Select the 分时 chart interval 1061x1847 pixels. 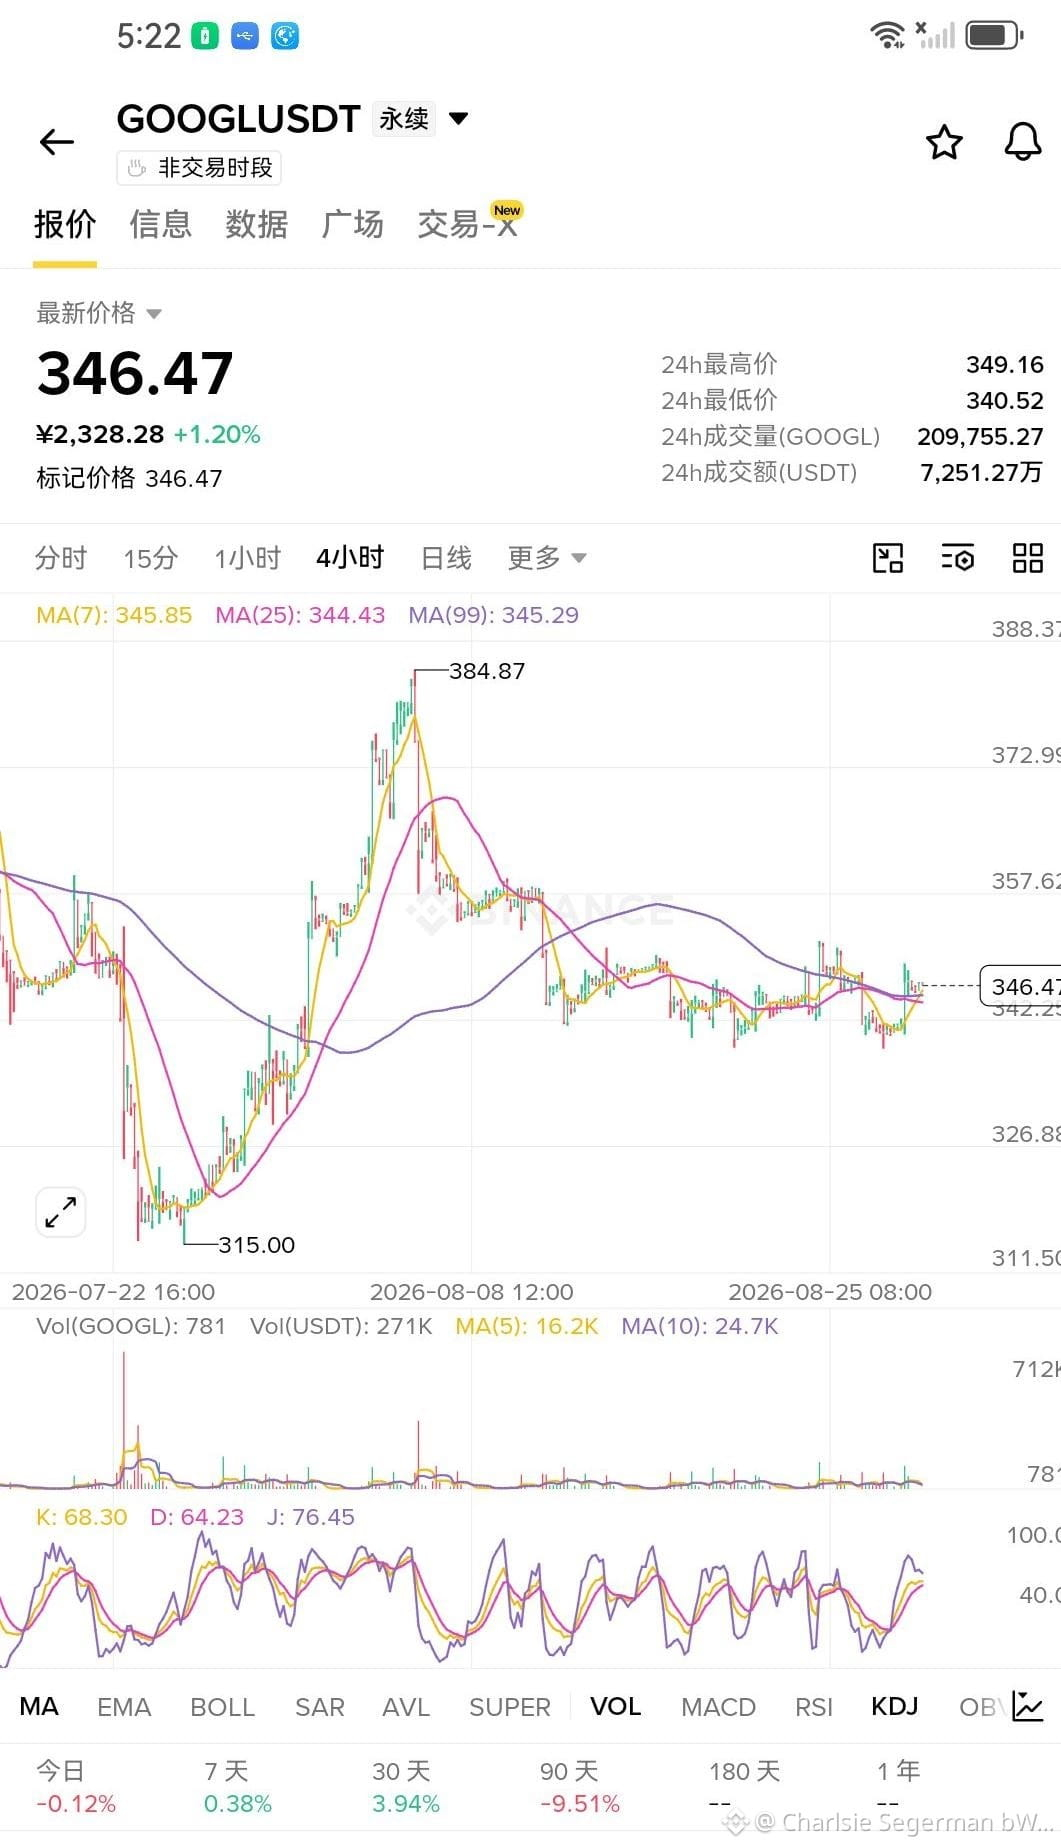click(61, 558)
